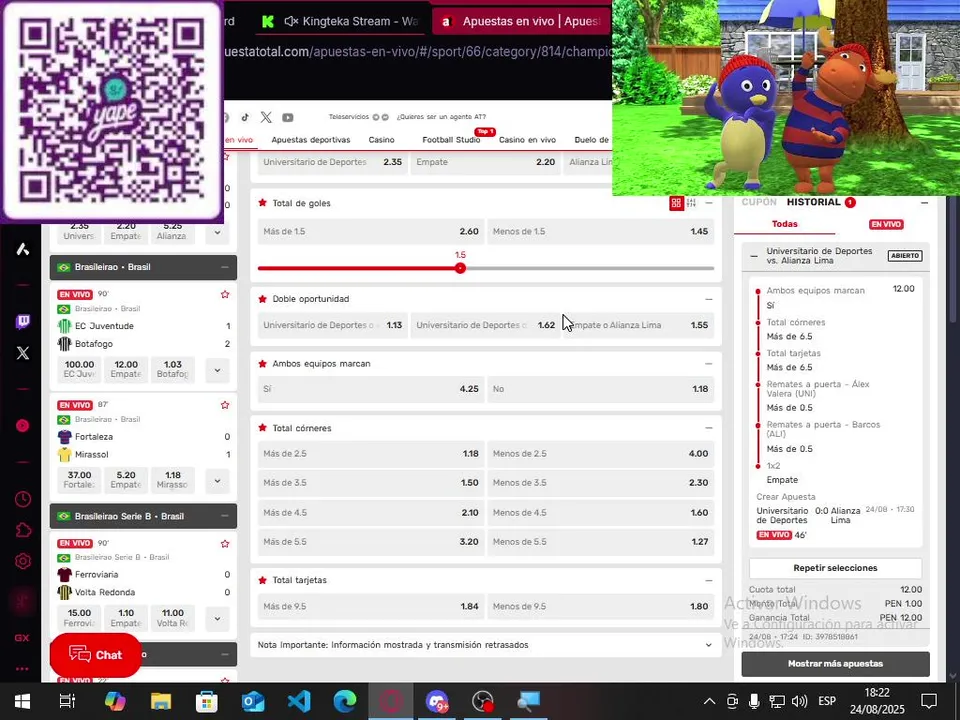Screen dimensions: 960x720
Task: Open Microsoft Edge from taskbar
Action: (345, 701)
